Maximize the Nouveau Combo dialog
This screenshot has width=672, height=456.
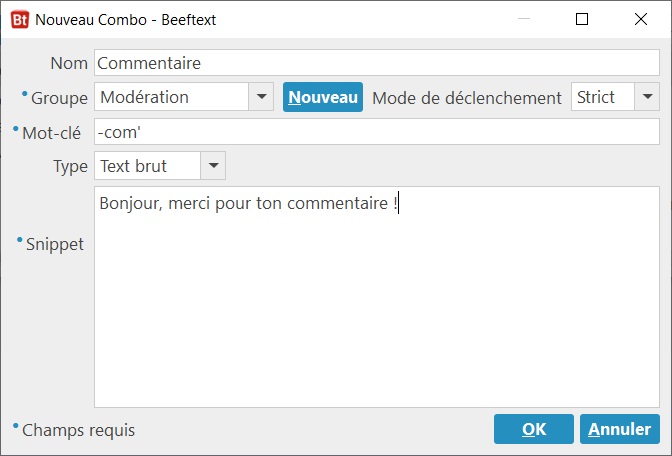click(x=582, y=19)
